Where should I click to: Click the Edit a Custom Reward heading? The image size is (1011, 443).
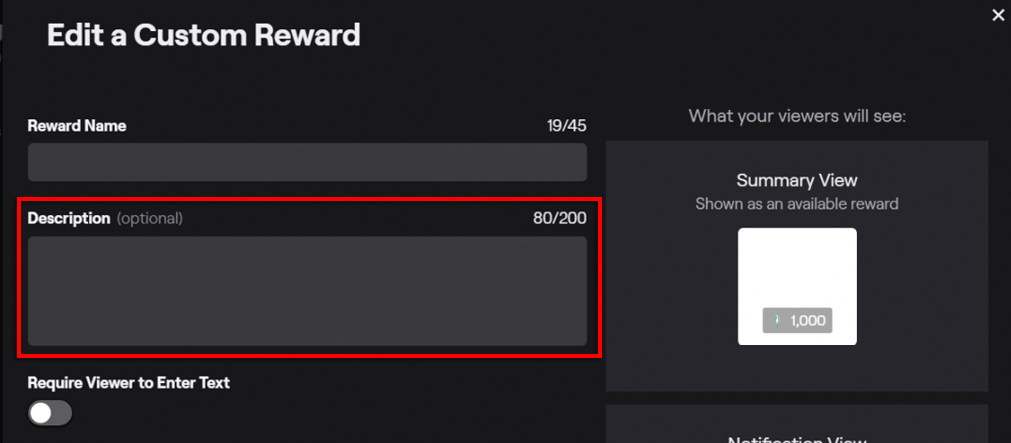203,36
